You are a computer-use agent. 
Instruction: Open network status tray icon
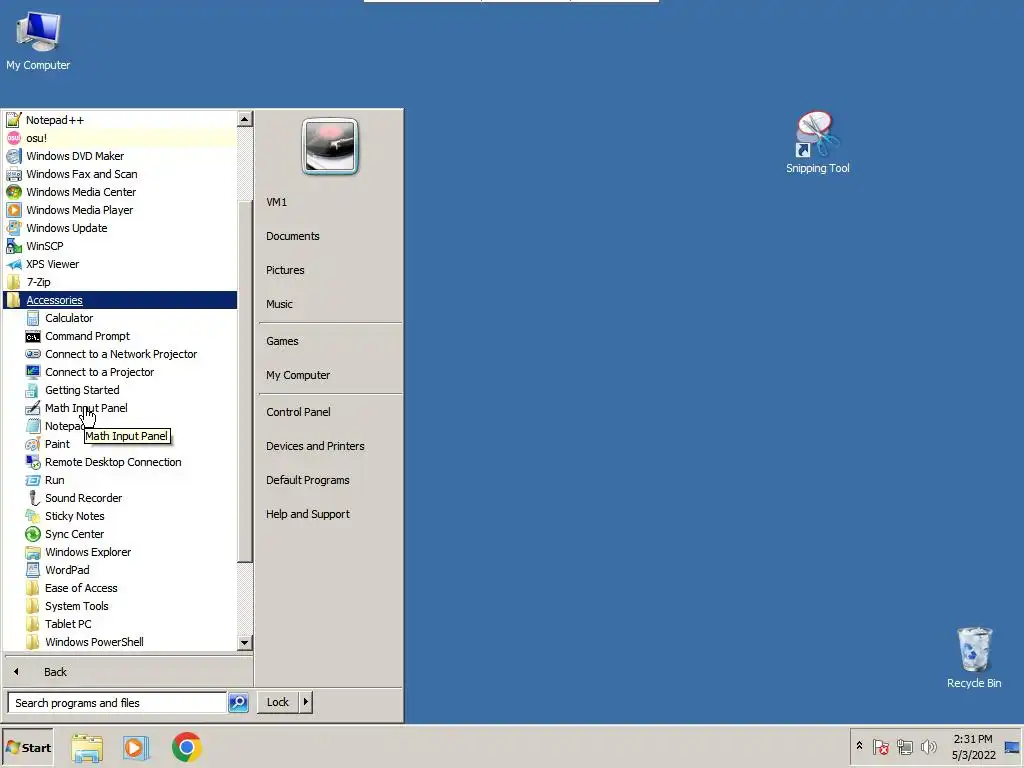[x=904, y=747]
